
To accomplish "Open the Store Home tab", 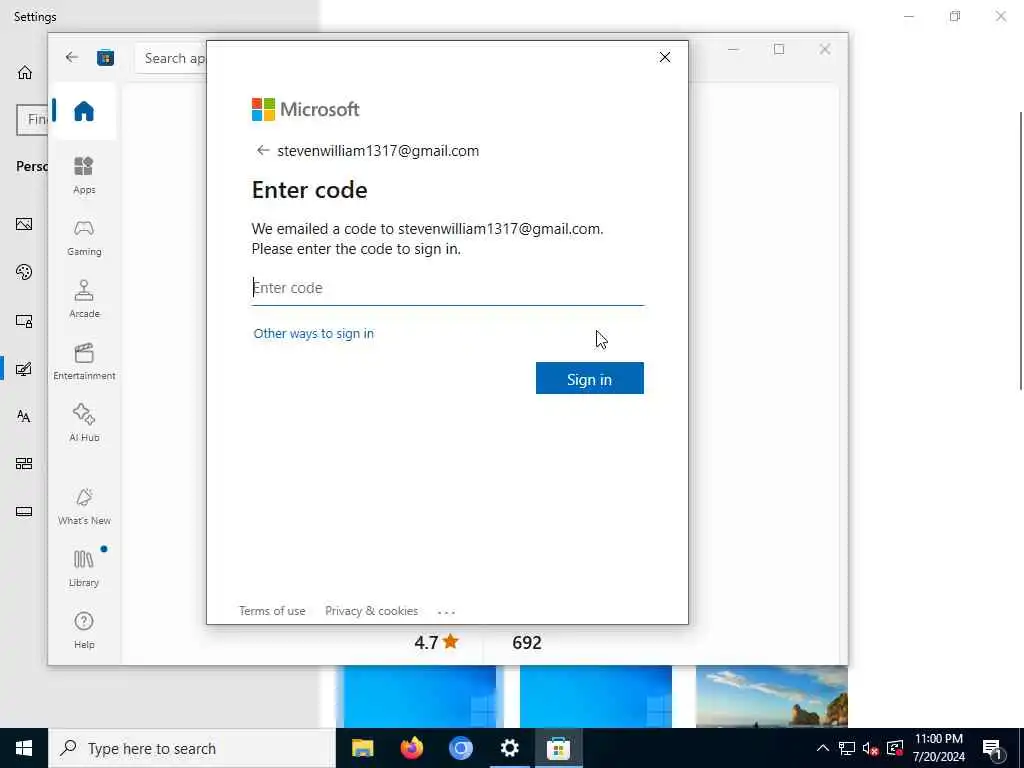I will click(84, 111).
